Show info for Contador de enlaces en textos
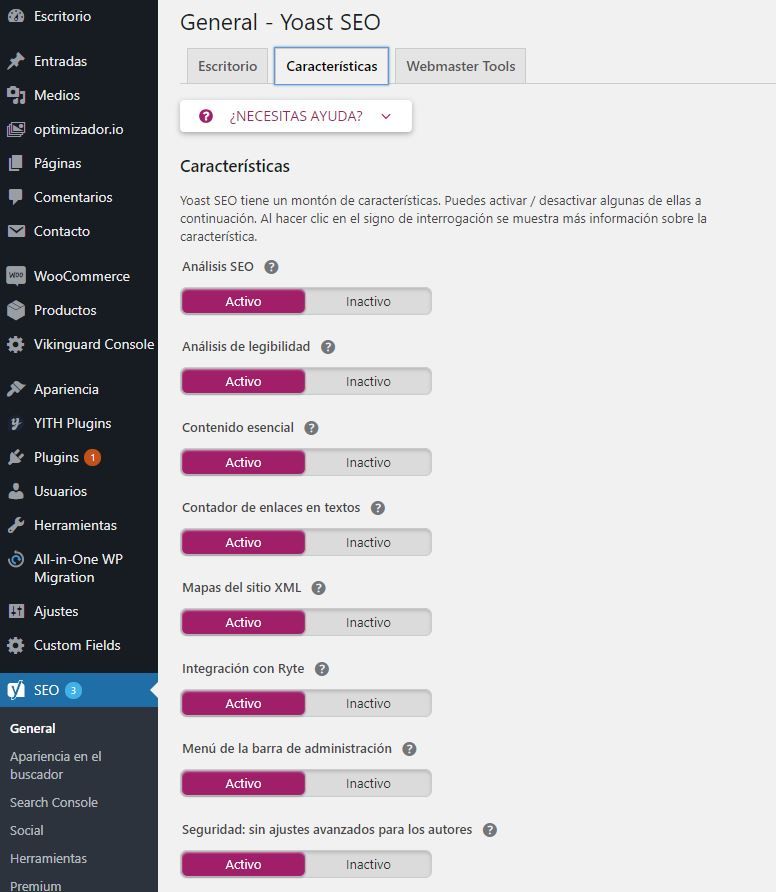The width and height of the screenshot is (776, 892). (378, 508)
